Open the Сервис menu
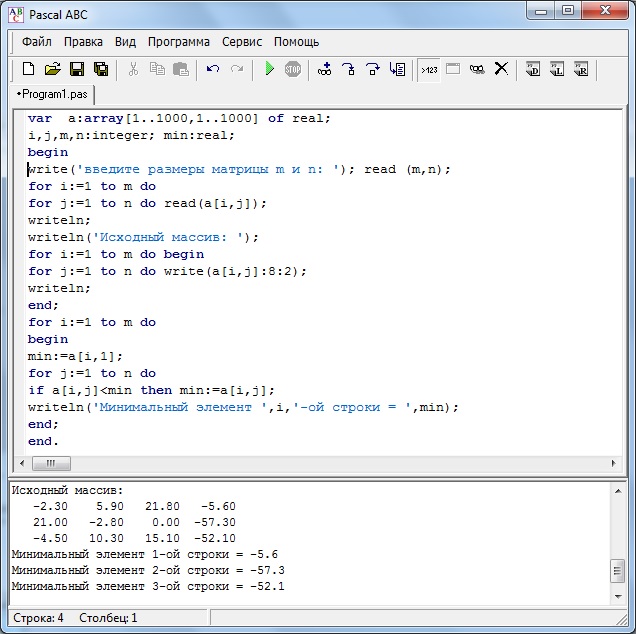 pos(242,42)
